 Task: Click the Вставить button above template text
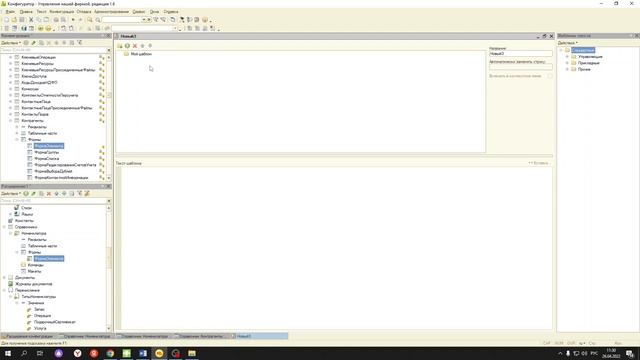(x=538, y=163)
